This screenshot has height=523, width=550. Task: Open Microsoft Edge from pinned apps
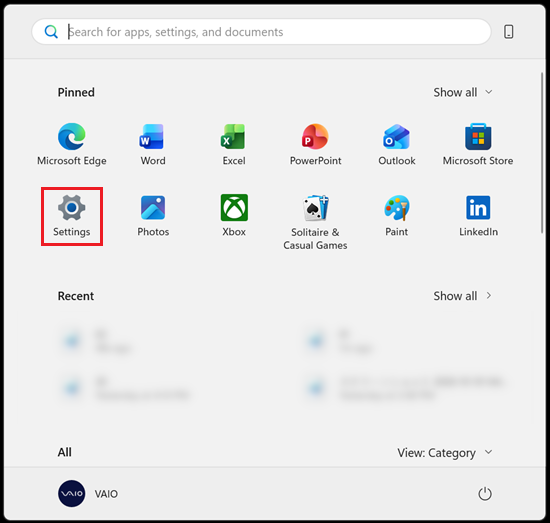click(x=72, y=145)
